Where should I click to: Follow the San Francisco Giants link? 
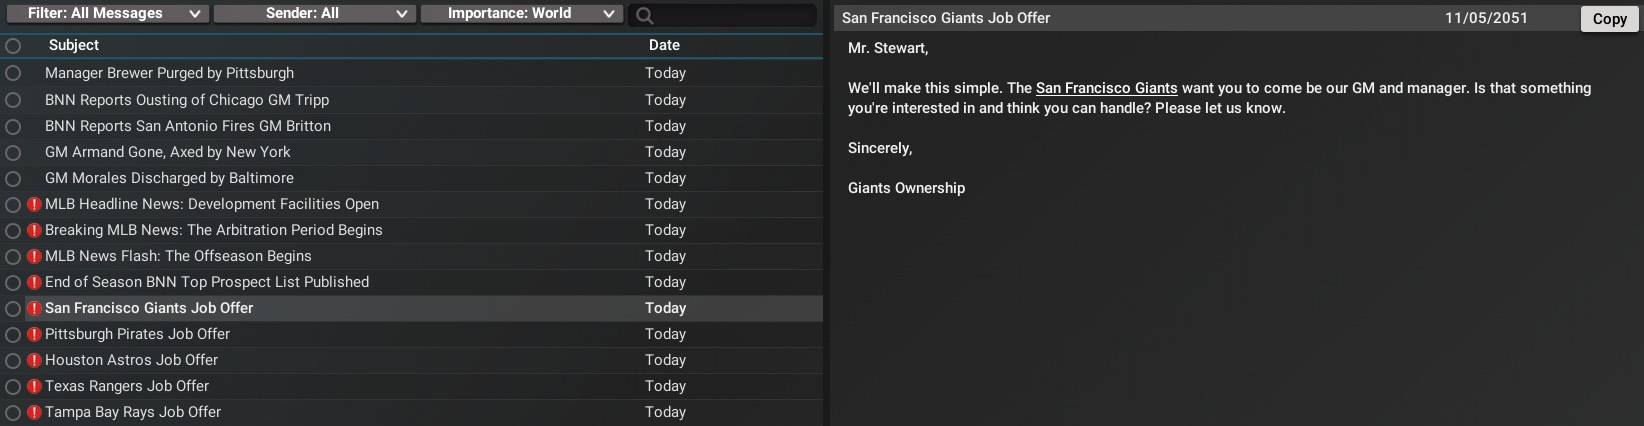[1106, 88]
